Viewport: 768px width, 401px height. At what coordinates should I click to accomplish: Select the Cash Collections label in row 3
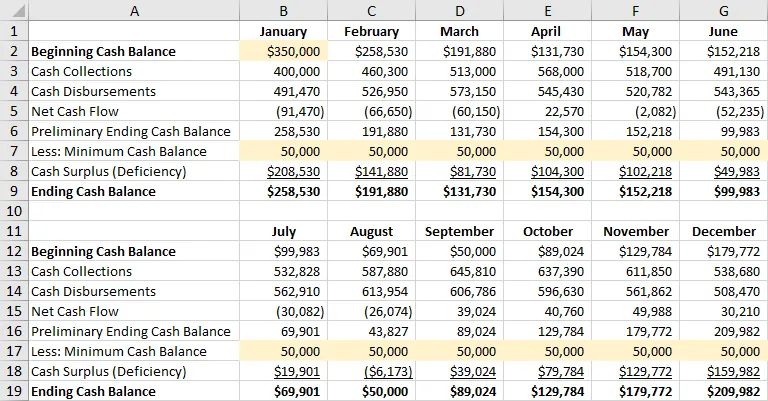tap(82, 71)
